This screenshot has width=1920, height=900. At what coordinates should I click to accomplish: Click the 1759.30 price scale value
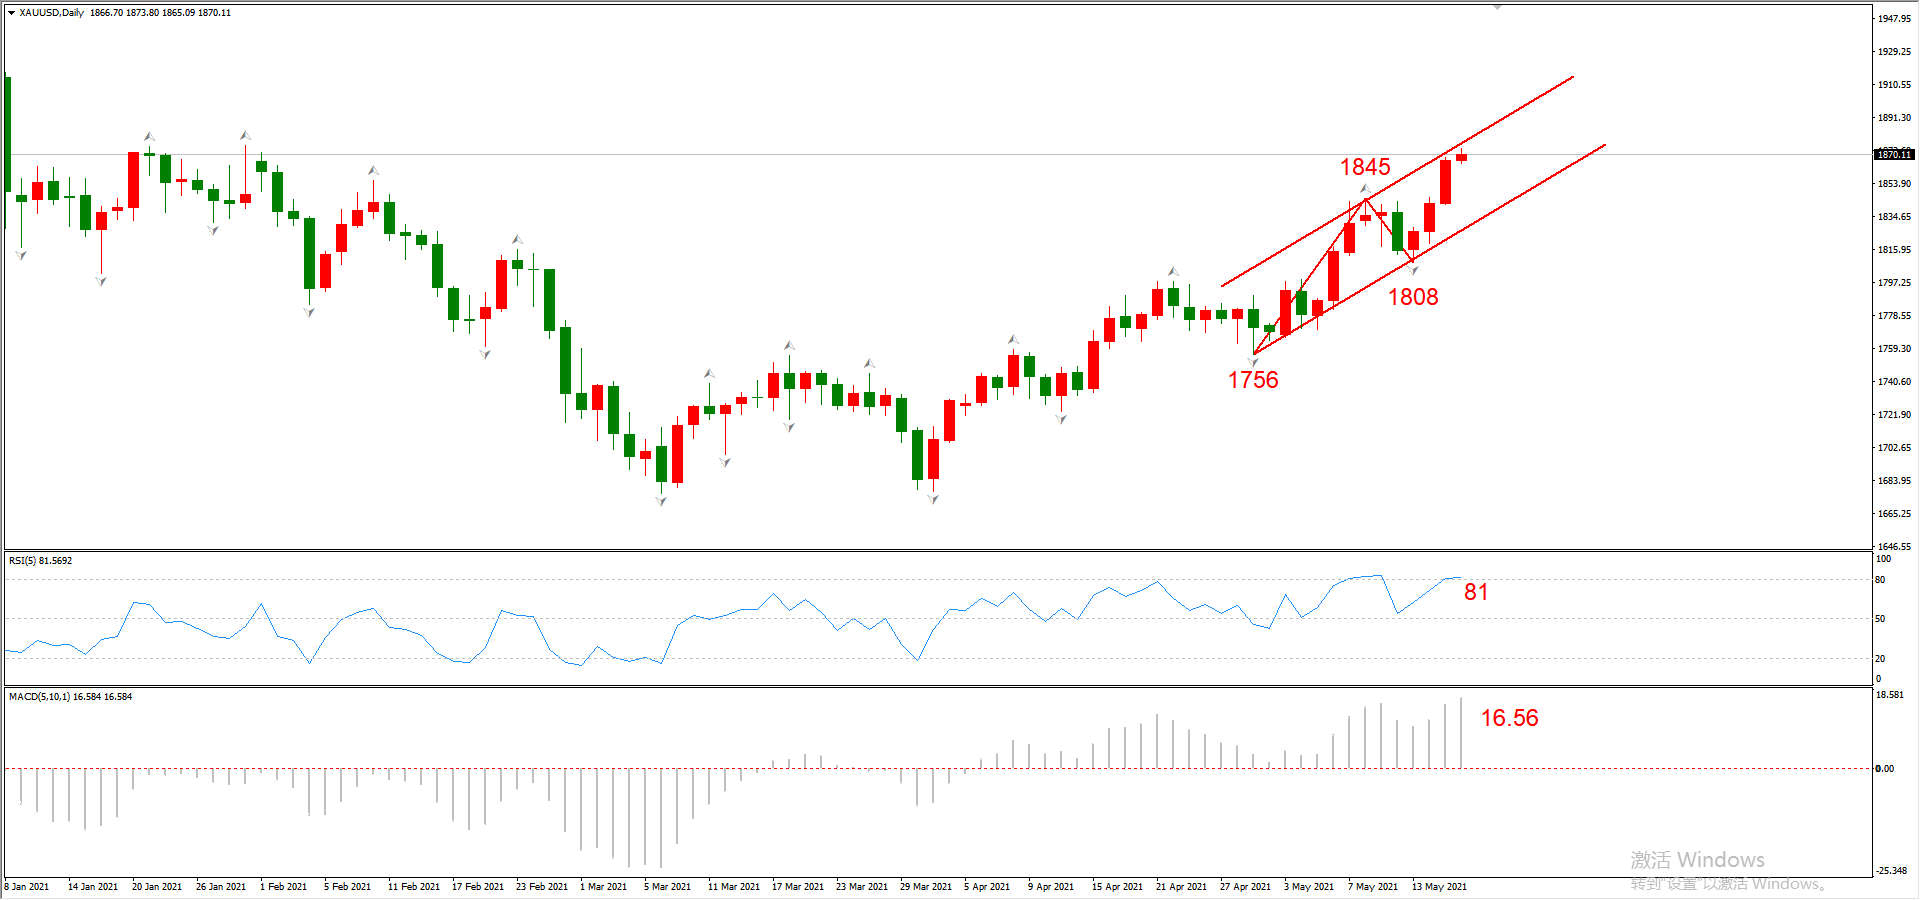tap(1894, 349)
